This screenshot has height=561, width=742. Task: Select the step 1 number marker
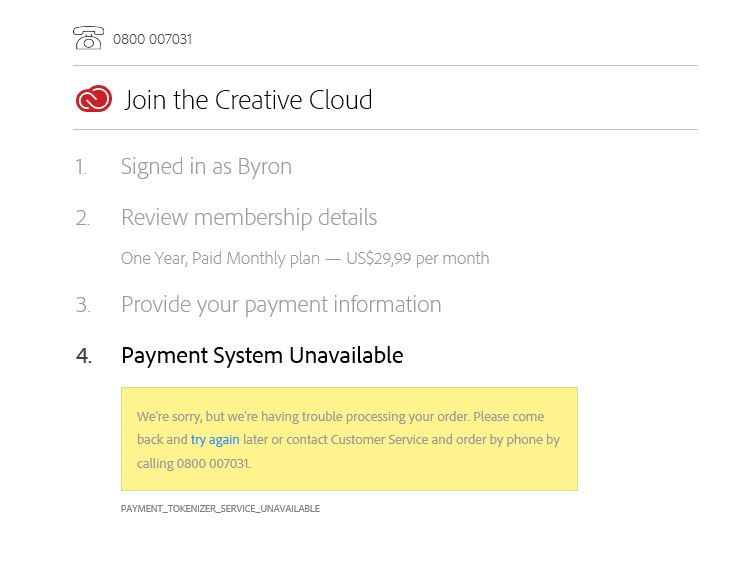coord(81,167)
